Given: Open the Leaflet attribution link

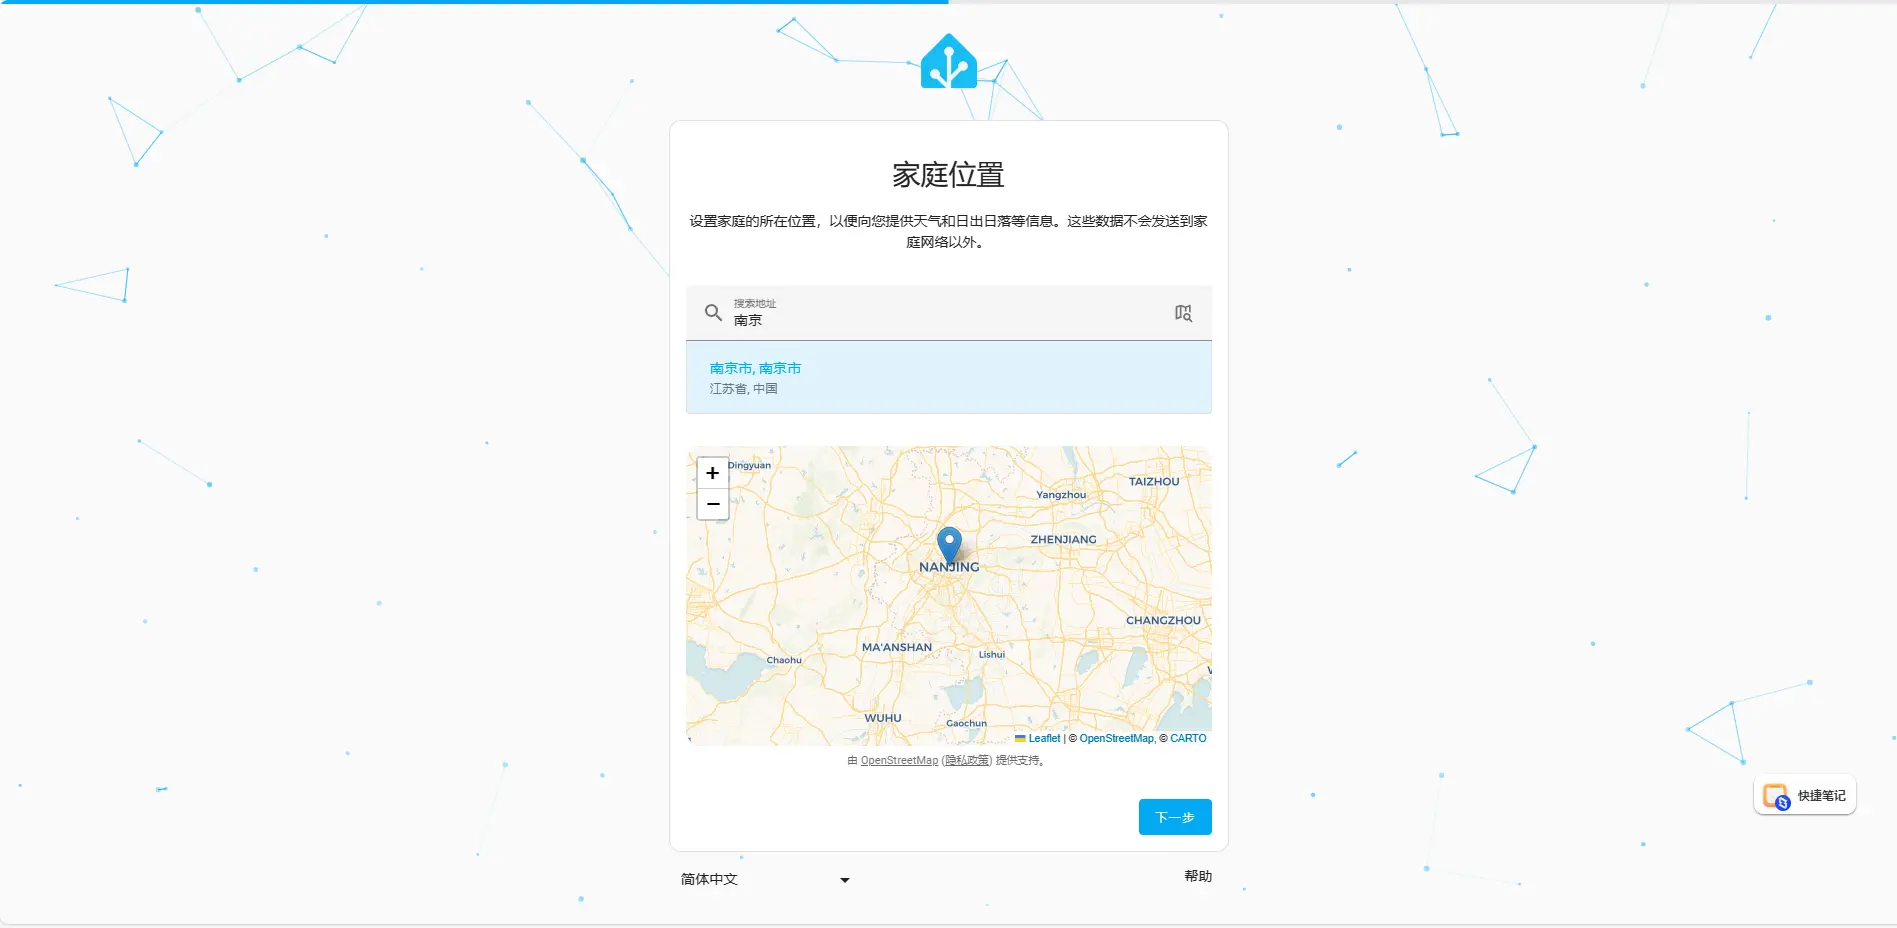Looking at the screenshot, I should [1044, 738].
